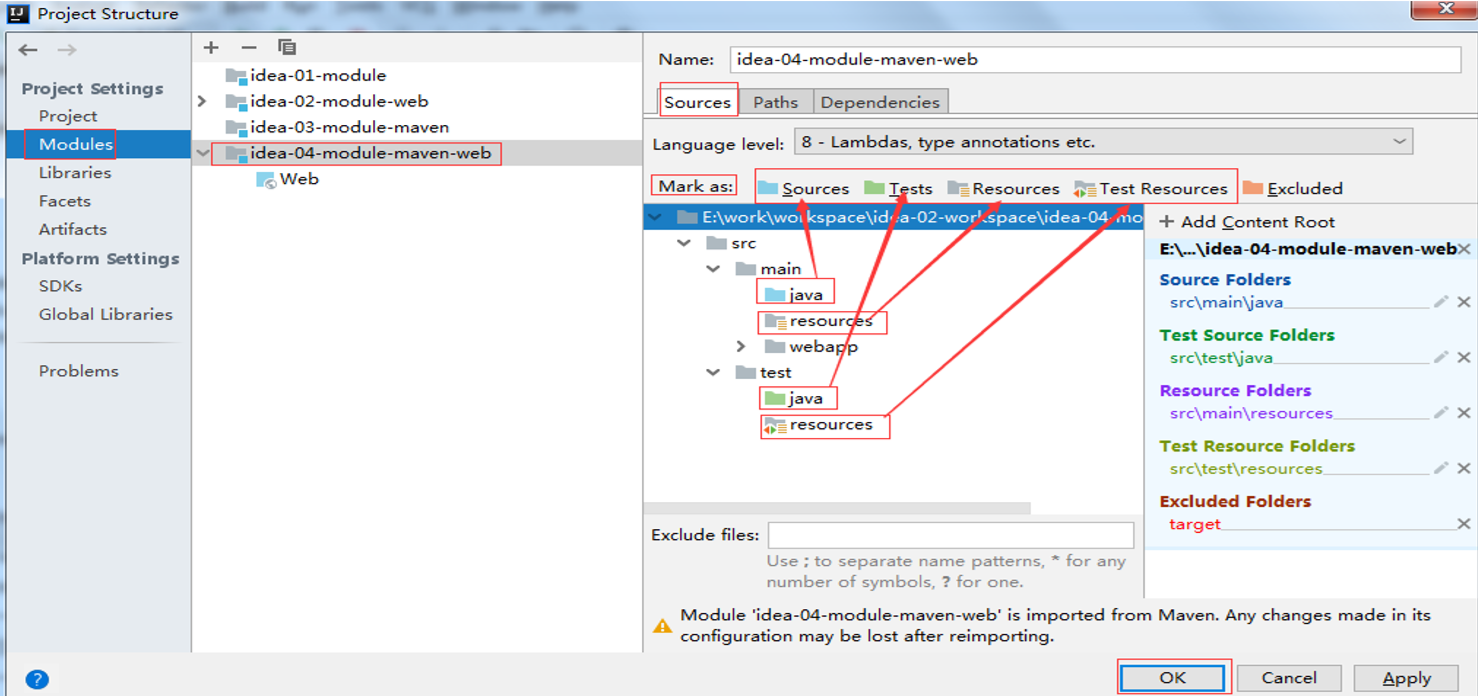The height and width of the screenshot is (696, 1478).
Task: Mark folder as Tests
Action: (x=898, y=188)
